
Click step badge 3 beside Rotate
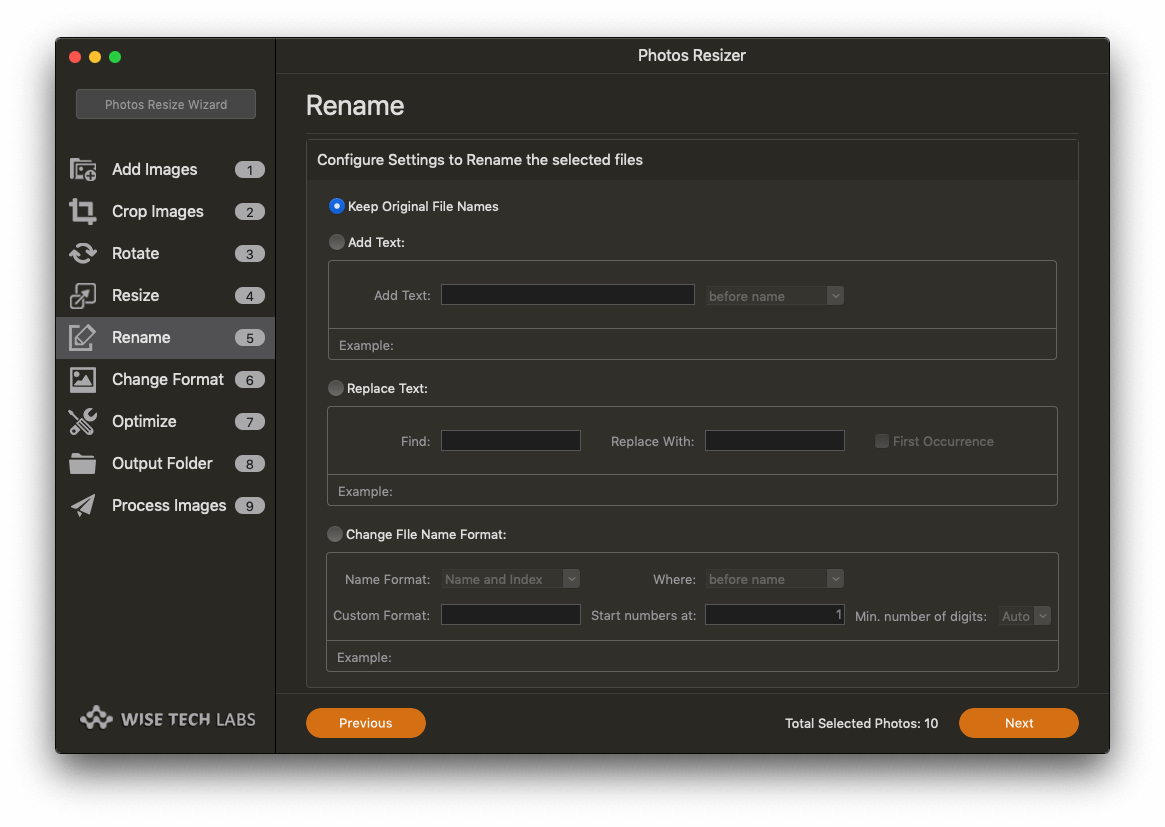pyautogui.click(x=250, y=253)
